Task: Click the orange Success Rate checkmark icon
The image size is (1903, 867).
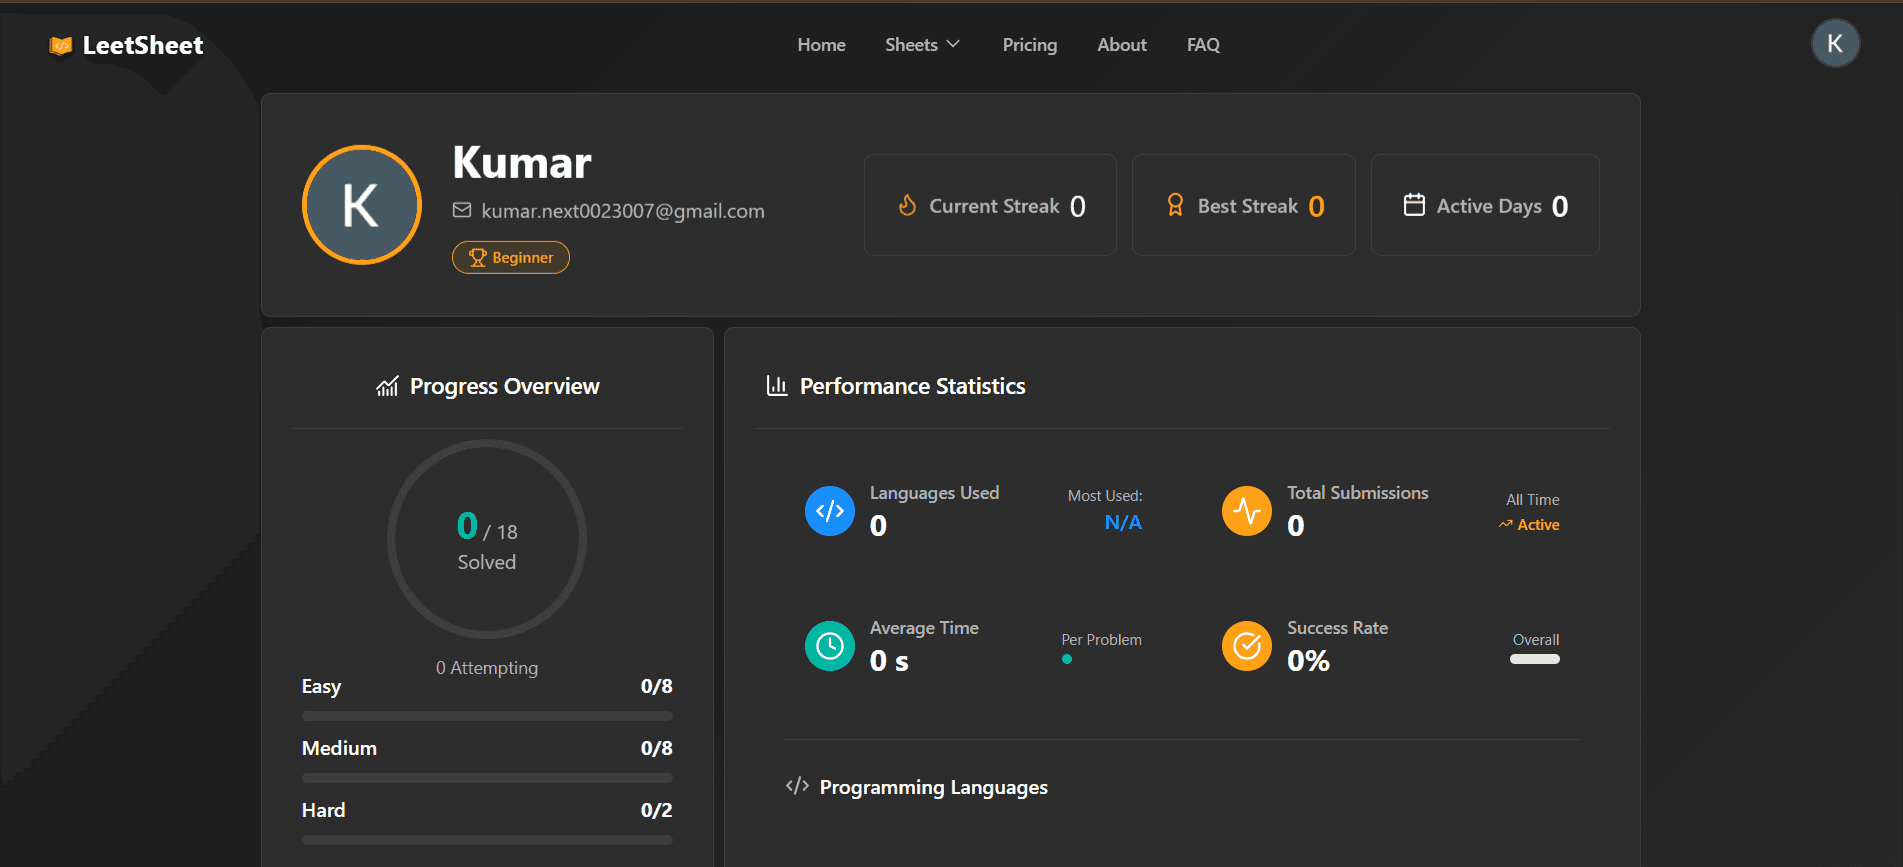Action: pos(1246,646)
